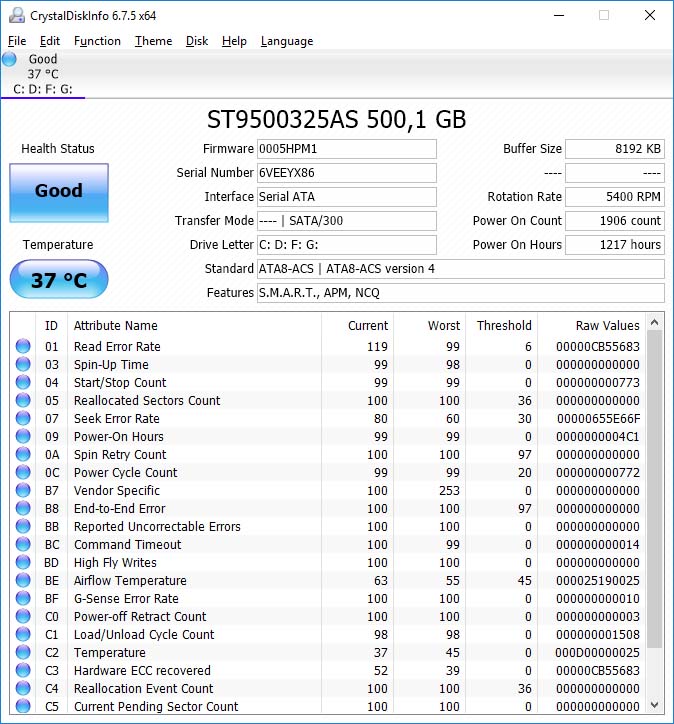The height and width of the screenshot is (724, 674).
Task: Click raw value 00000655E66F for Seek Error Rate
Action: tap(598, 418)
